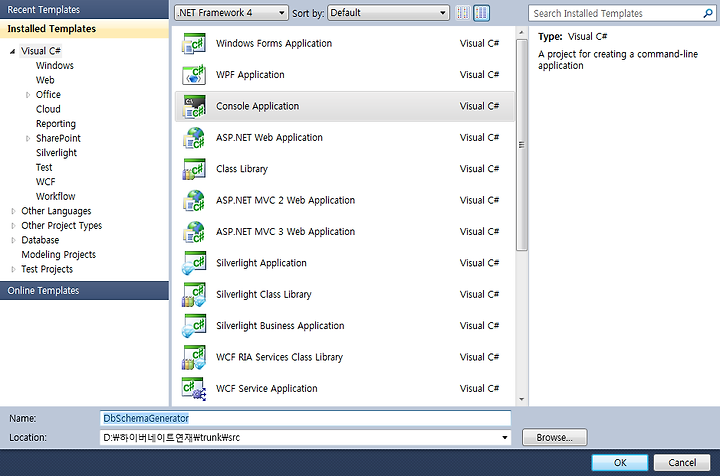The image size is (720, 476).
Task: Choose the WCF Service Application icon
Action: click(194, 389)
